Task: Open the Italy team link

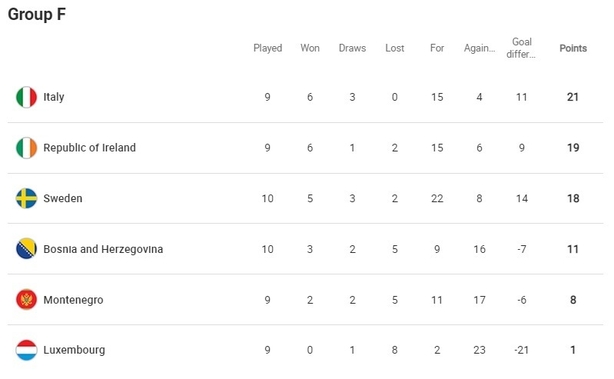Action: [54, 97]
